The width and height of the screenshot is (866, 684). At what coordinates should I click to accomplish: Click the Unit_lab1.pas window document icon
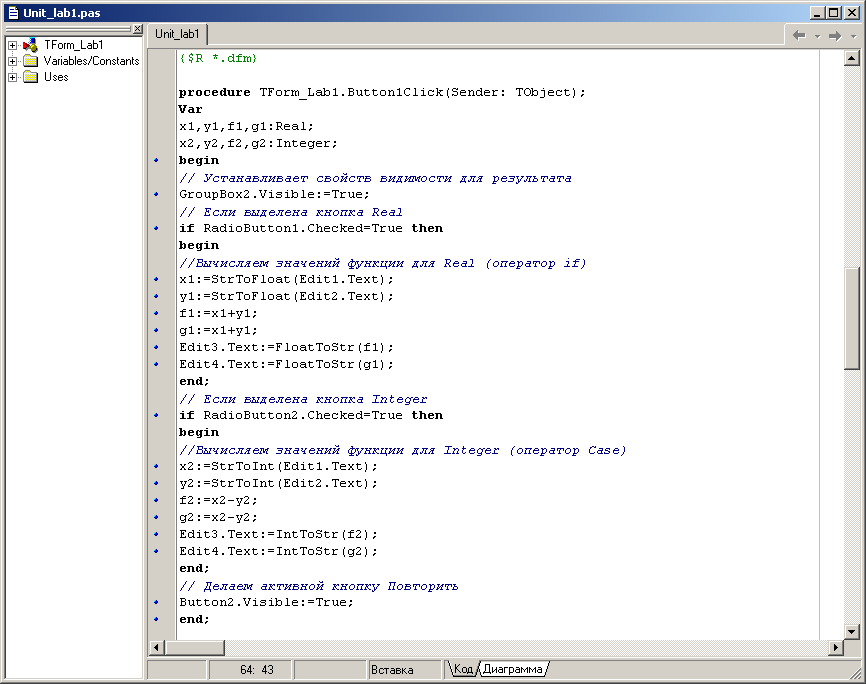click(13, 13)
